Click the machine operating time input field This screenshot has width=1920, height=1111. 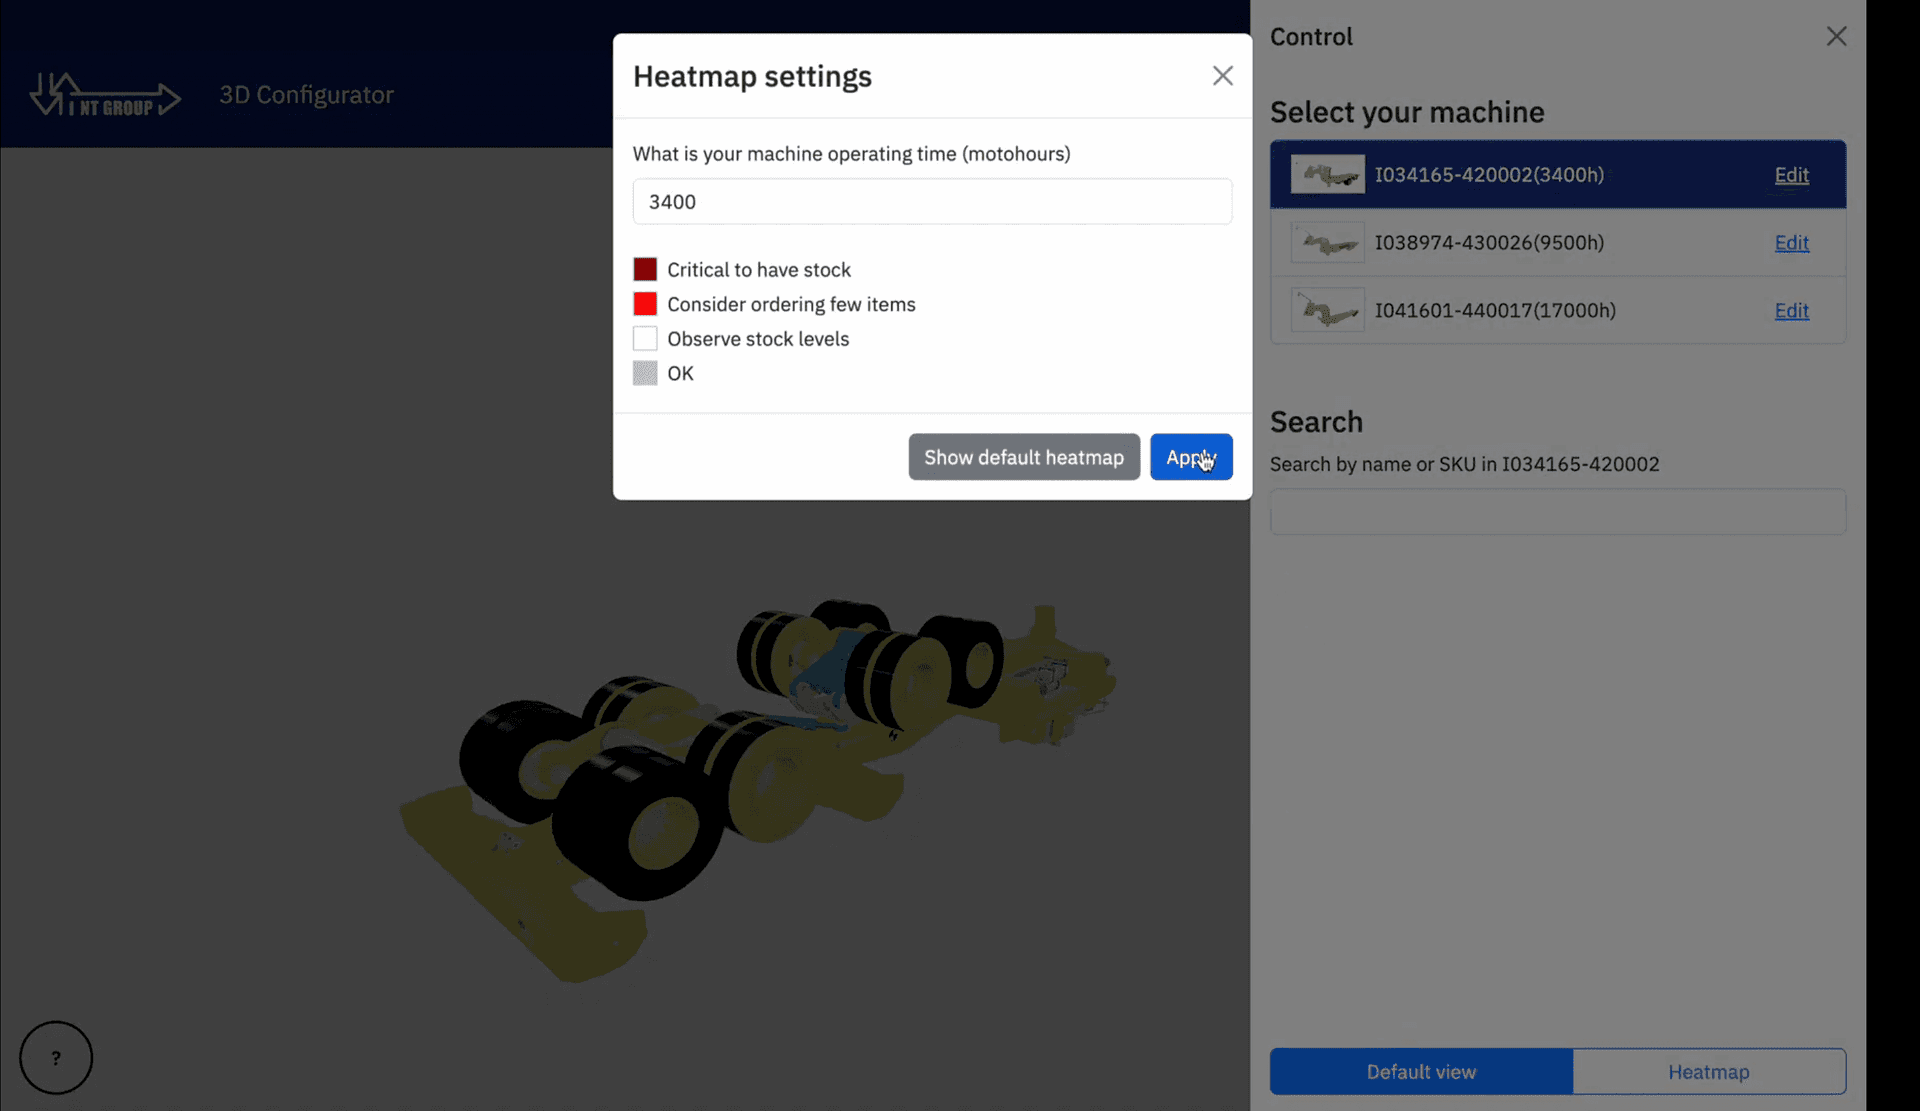[932, 201]
